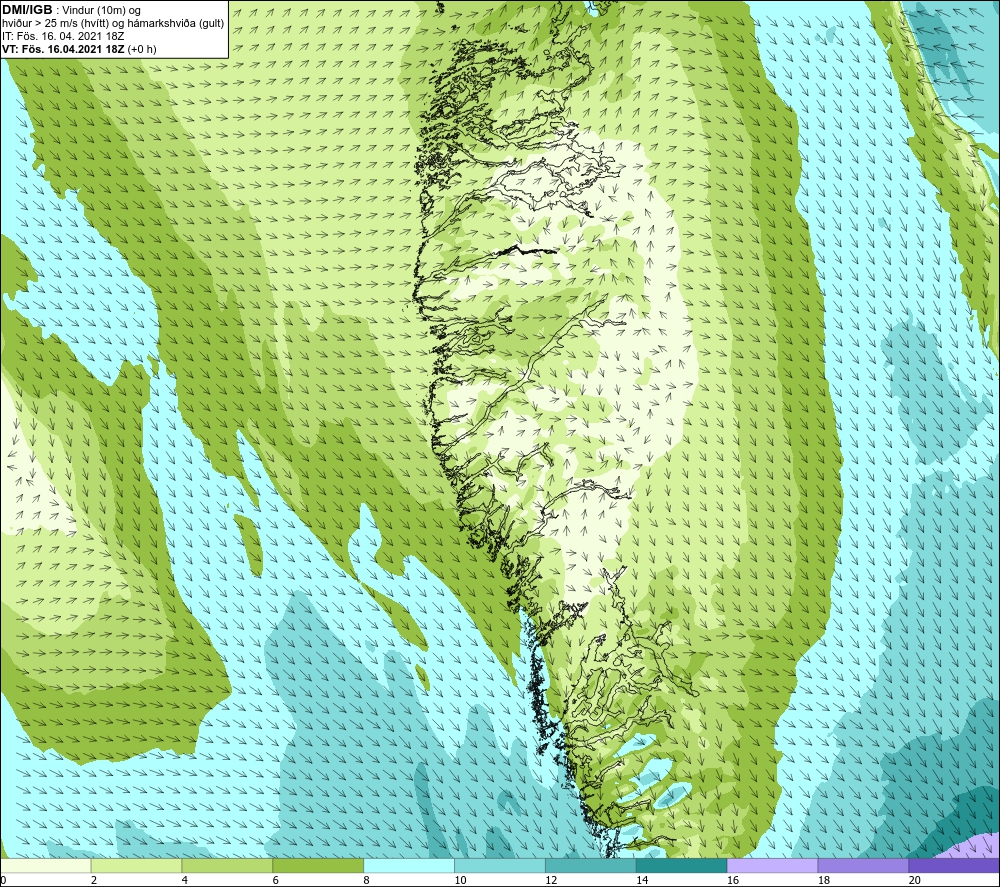Click the legend label '16'
The image size is (1000, 887).
pyautogui.click(x=733, y=881)
